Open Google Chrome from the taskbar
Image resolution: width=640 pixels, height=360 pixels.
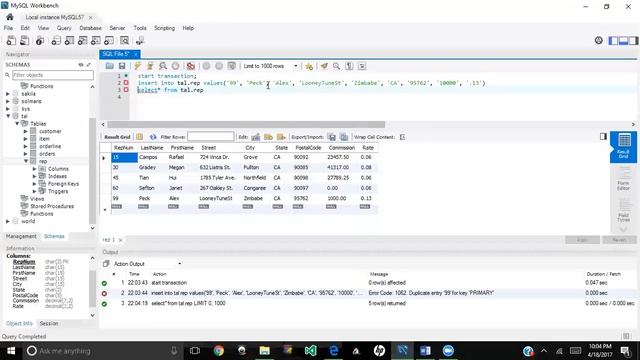(219, 351)
